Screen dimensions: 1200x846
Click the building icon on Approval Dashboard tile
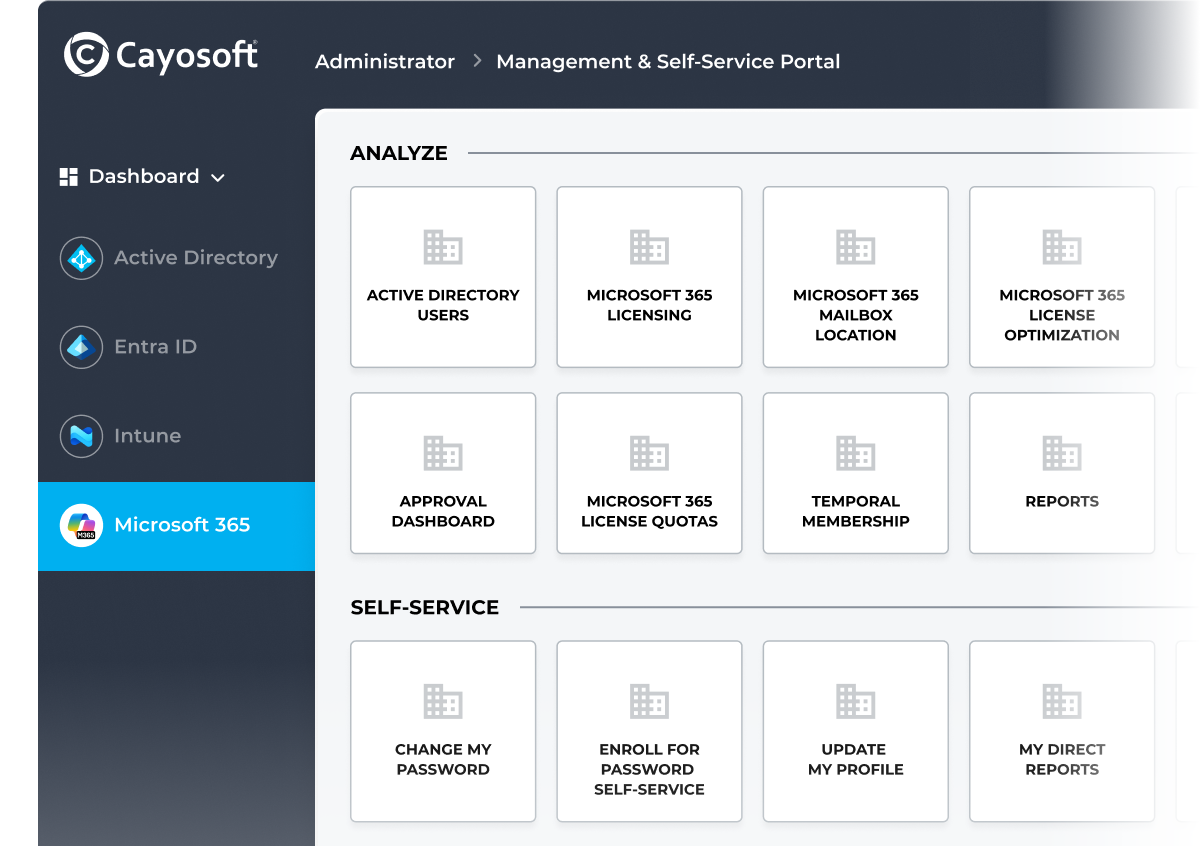tap(443, 453)
